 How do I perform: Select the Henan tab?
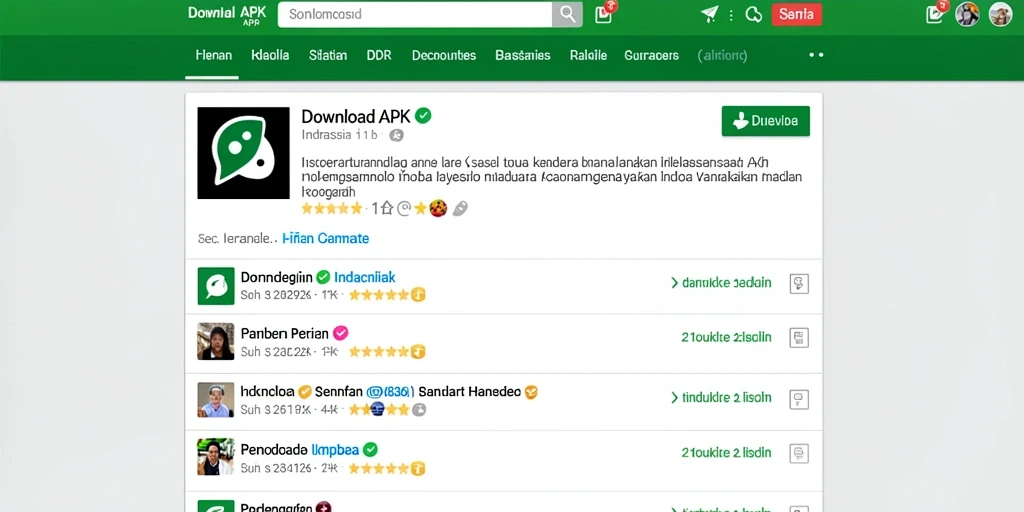[x=214, y=56]
